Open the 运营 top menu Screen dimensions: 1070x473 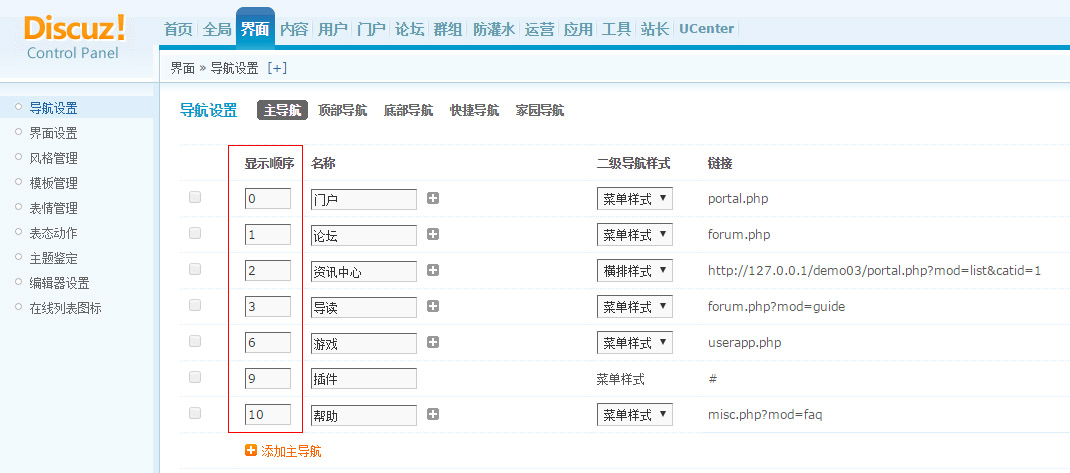(539, 29)
